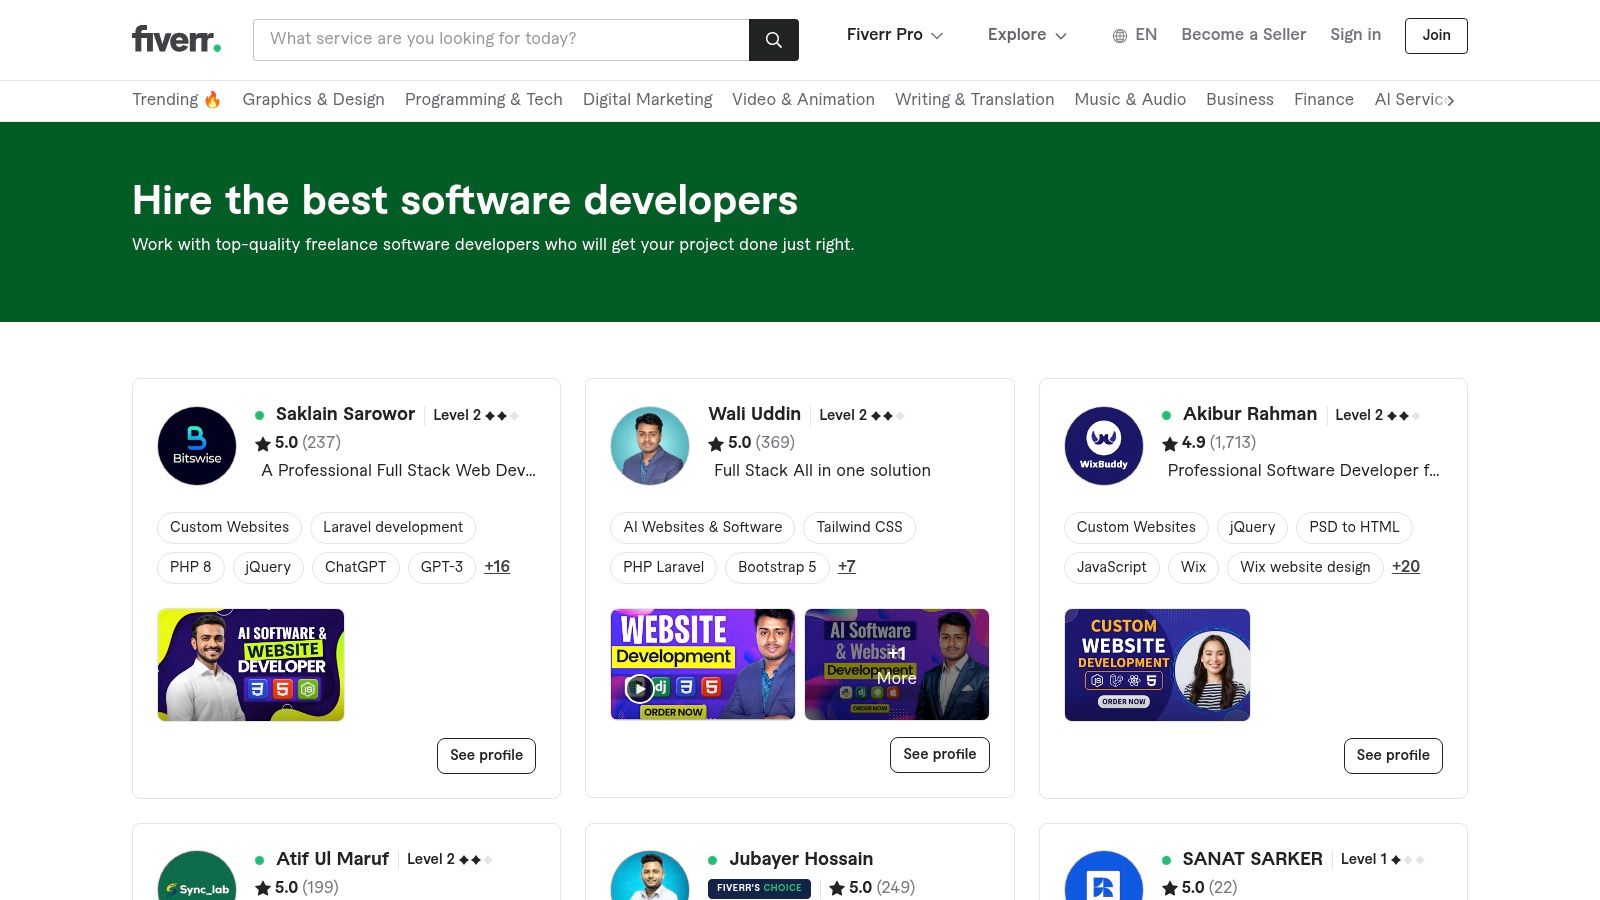Expand the +20 tags on Akibur Rahman's card
This screenshot has height=900, width=1600.
click(x=1406, y=567)
